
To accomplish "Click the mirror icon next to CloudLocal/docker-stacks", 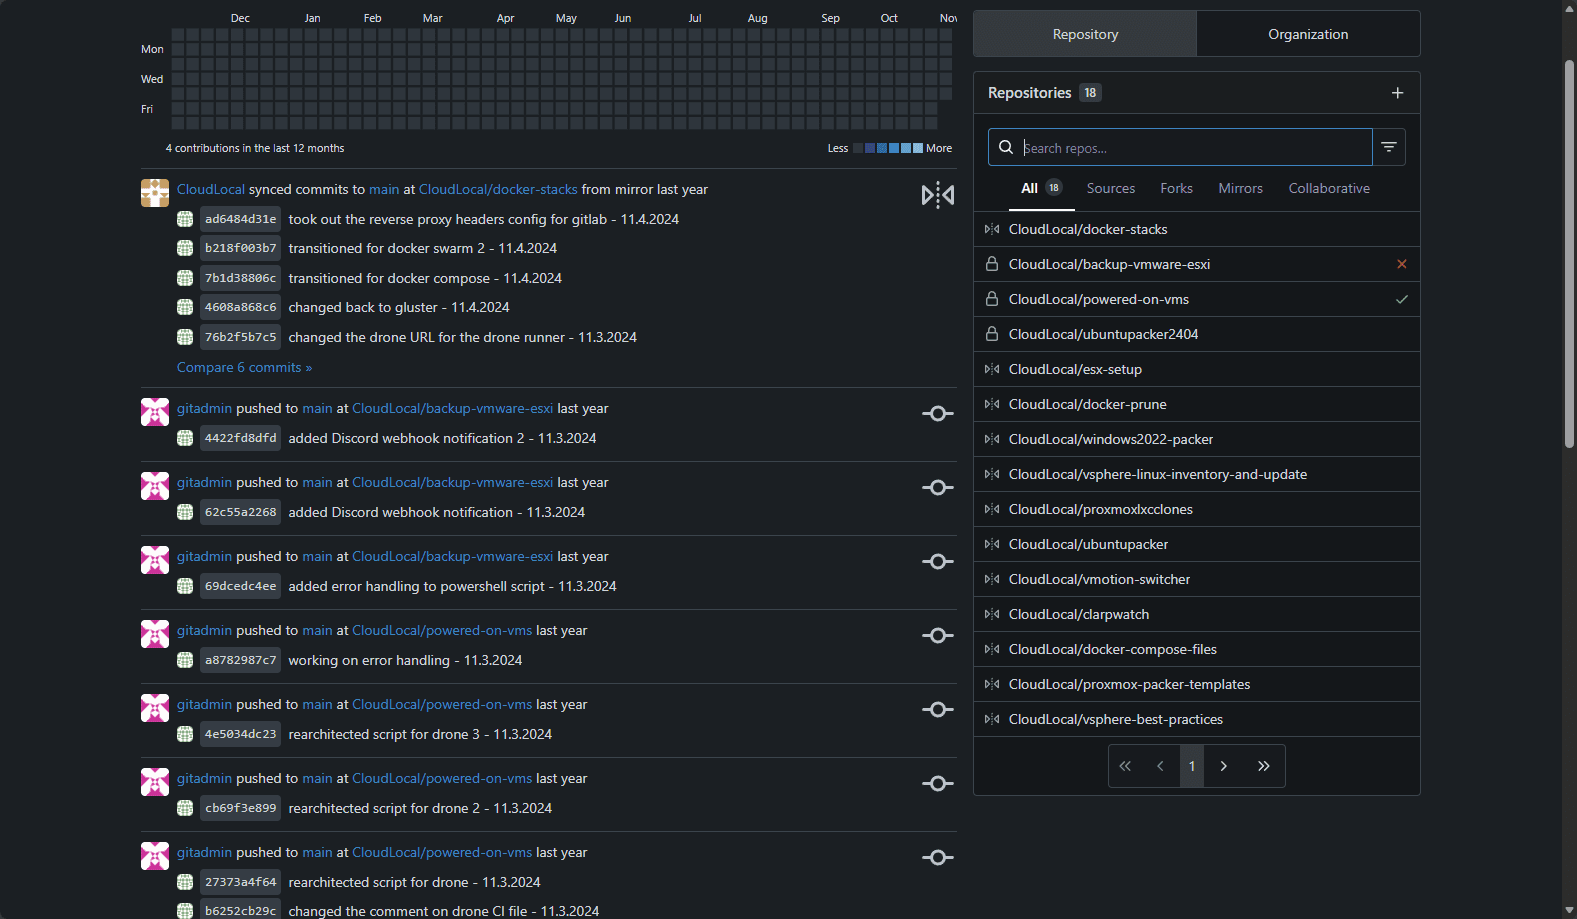I will (991, 229).
